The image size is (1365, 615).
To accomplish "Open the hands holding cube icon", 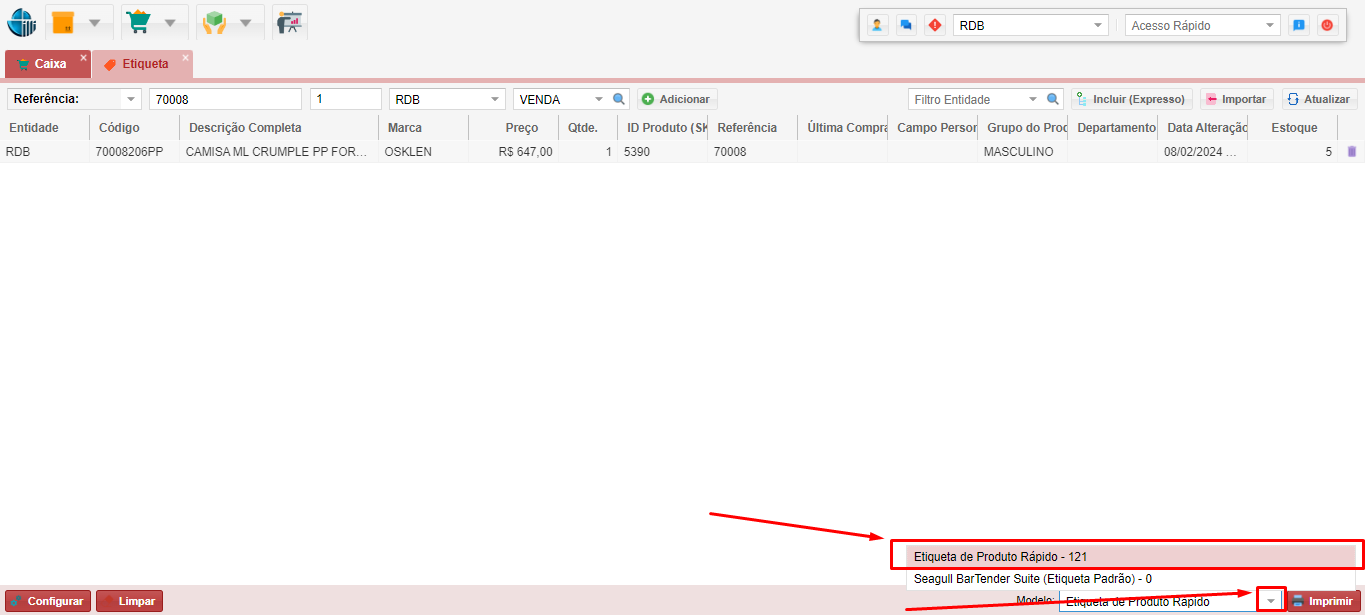I will tap(213, 23).
